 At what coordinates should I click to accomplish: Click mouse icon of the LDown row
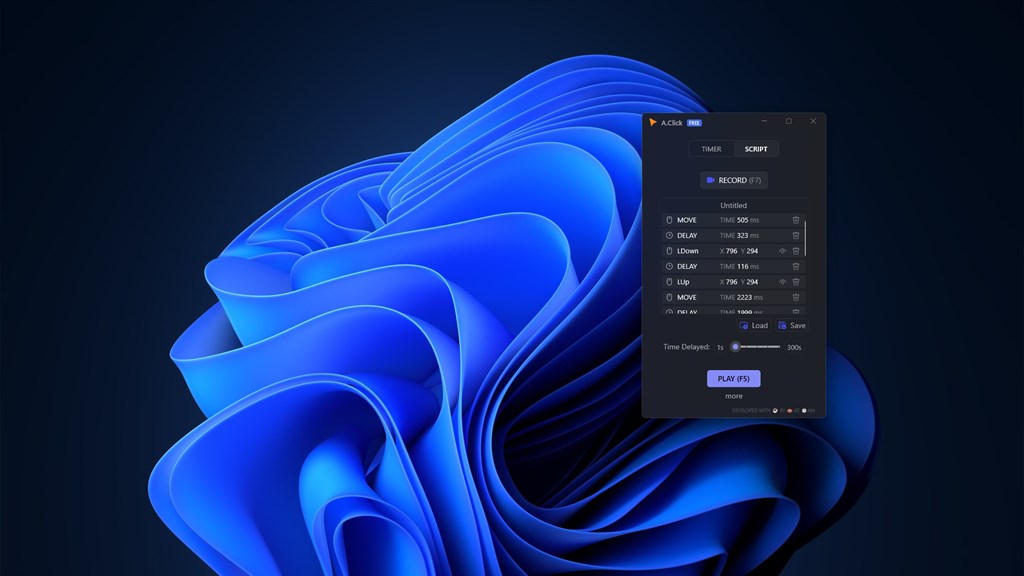(669, 251)
